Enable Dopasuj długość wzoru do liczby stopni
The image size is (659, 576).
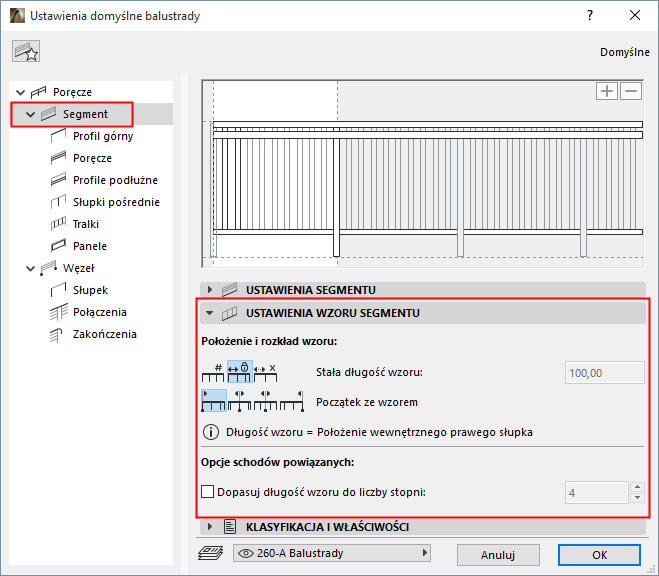coord(207,492)
